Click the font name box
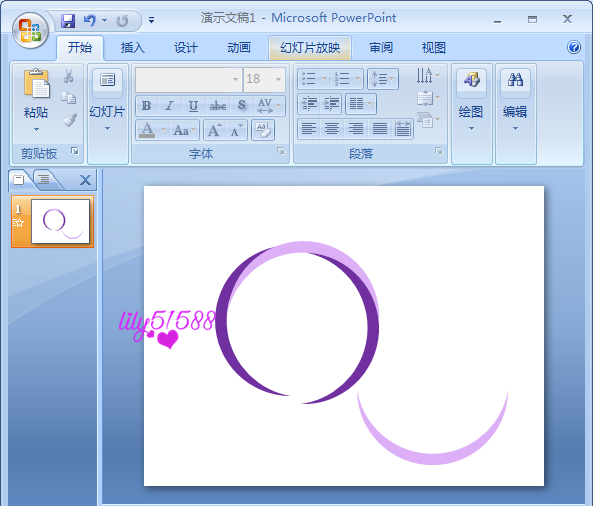Screen dimensions: 593x506 pyautogui.click(x=189, y=79)
